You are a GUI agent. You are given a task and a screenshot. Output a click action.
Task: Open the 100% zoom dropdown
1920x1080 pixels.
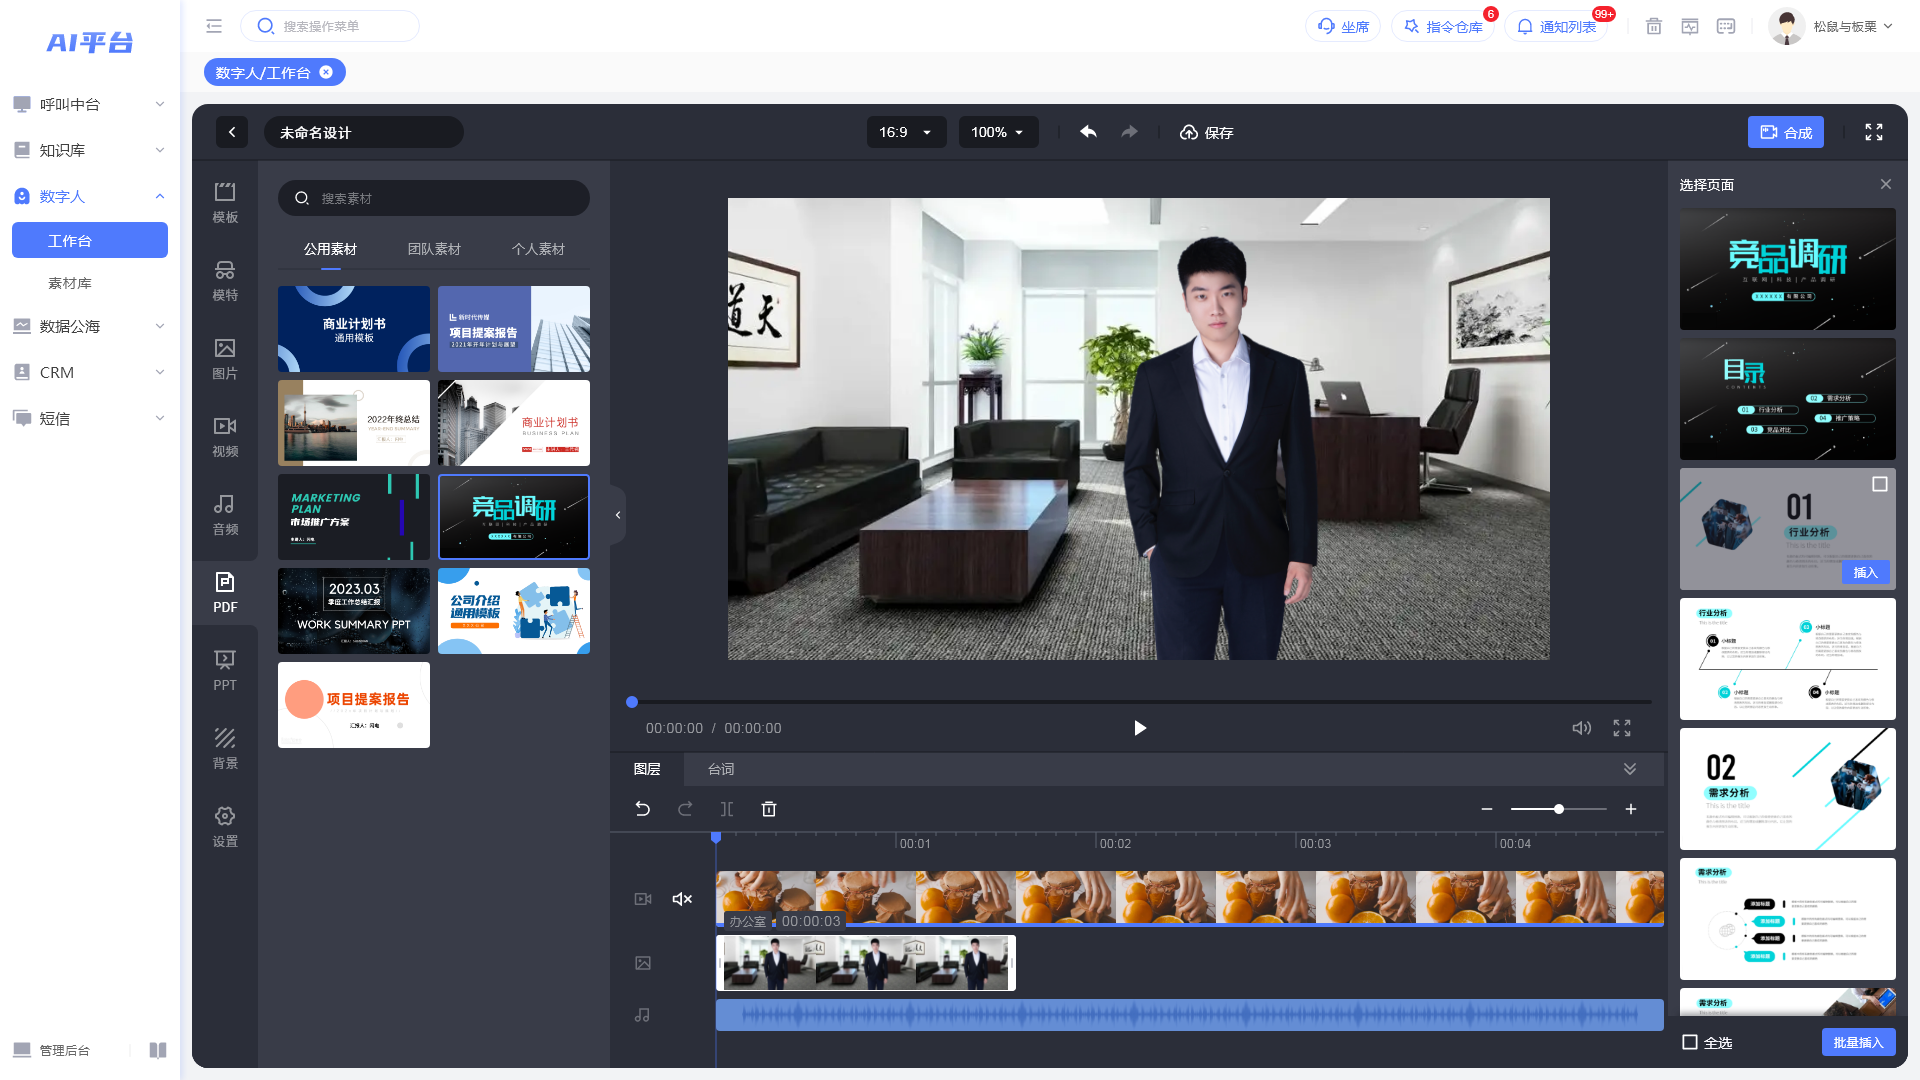point(998,132)
